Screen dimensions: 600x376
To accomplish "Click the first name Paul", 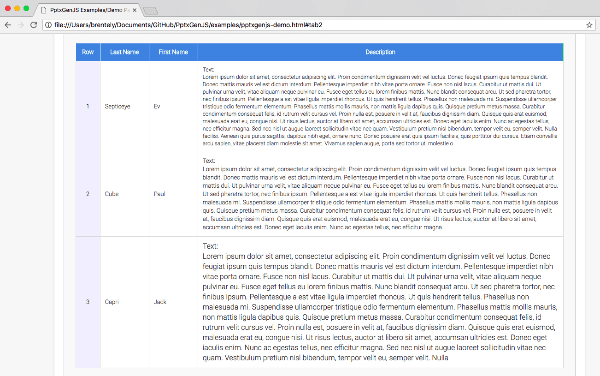I will point(160,194).
